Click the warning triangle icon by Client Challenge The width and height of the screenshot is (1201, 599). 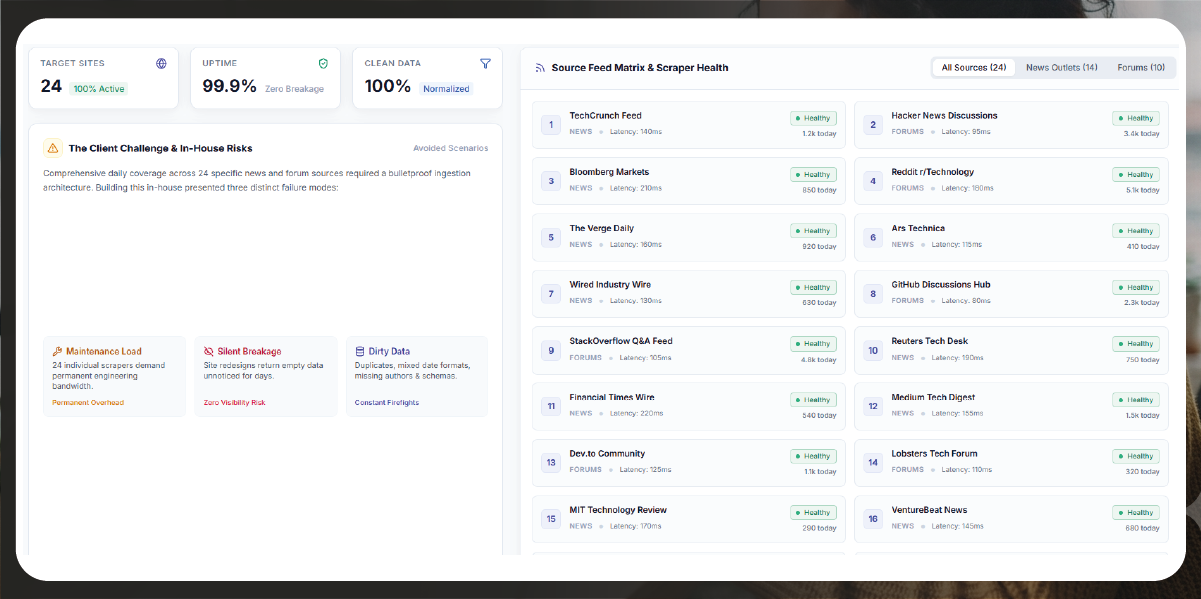53,148
